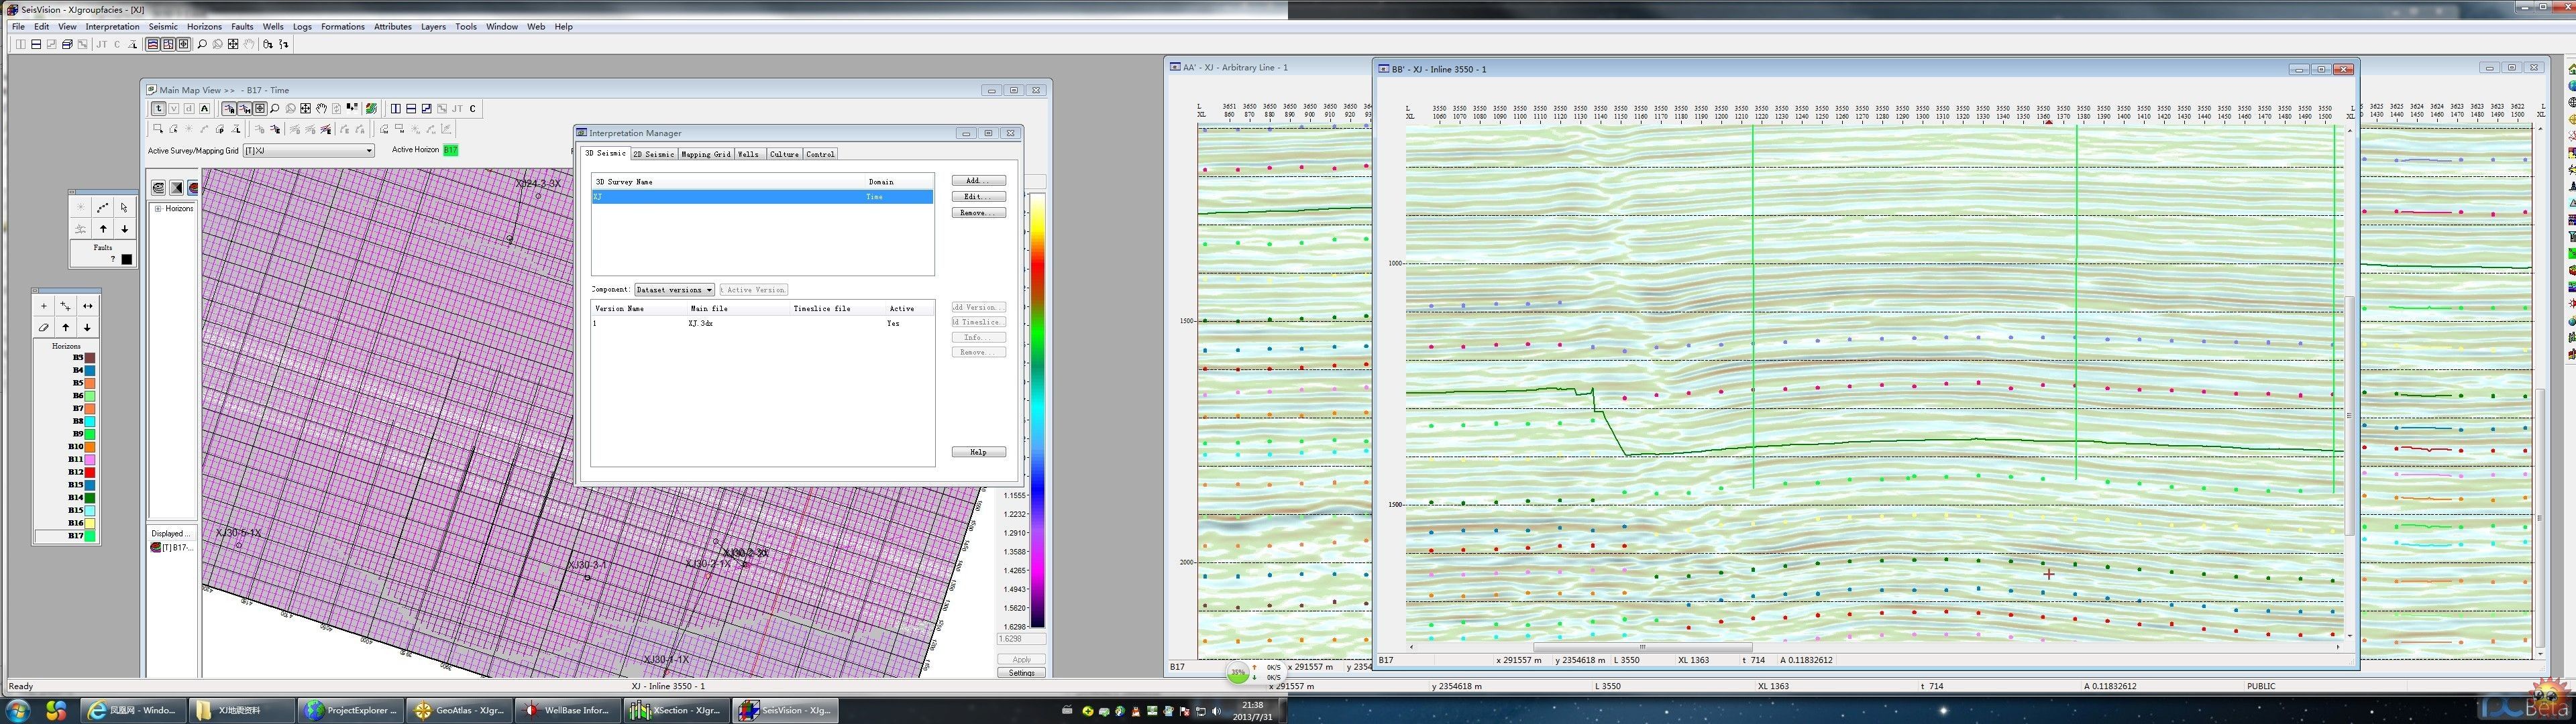Screen dimensions: 2576x724
Task: Expand the Horizons tree node
Action: [158, 209]
